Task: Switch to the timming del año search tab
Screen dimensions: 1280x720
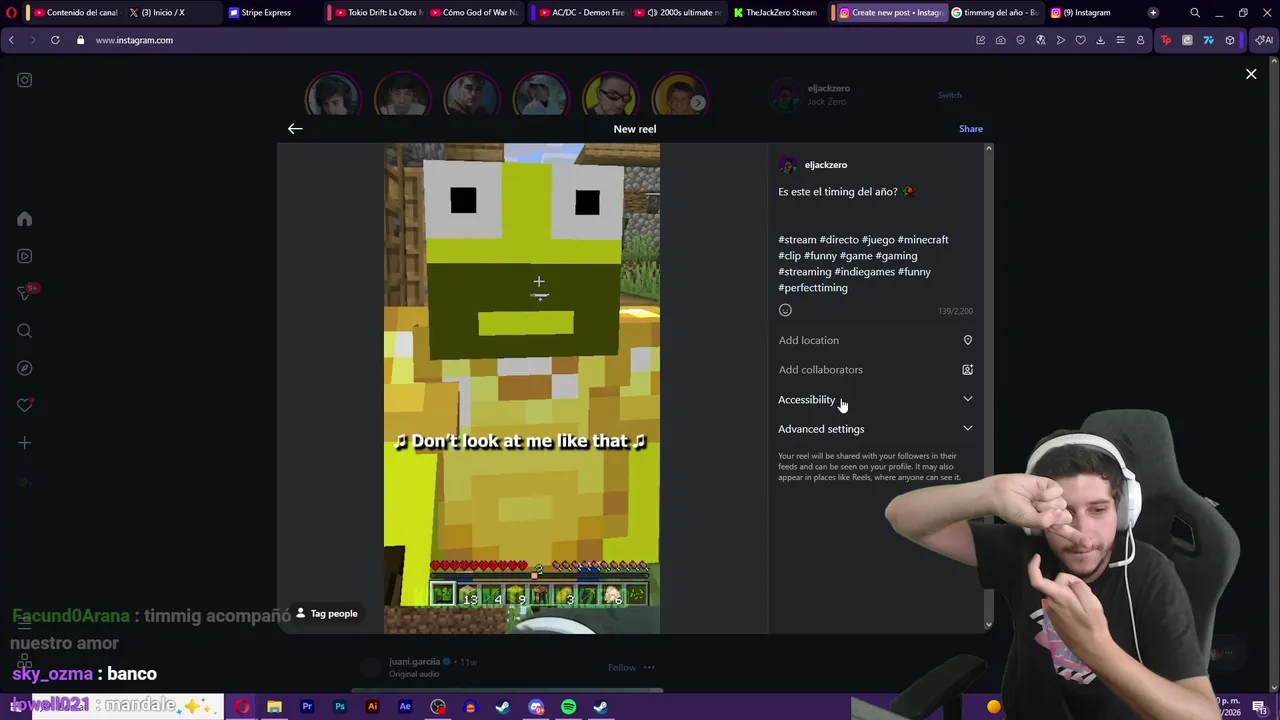Action: click(994, 13)
